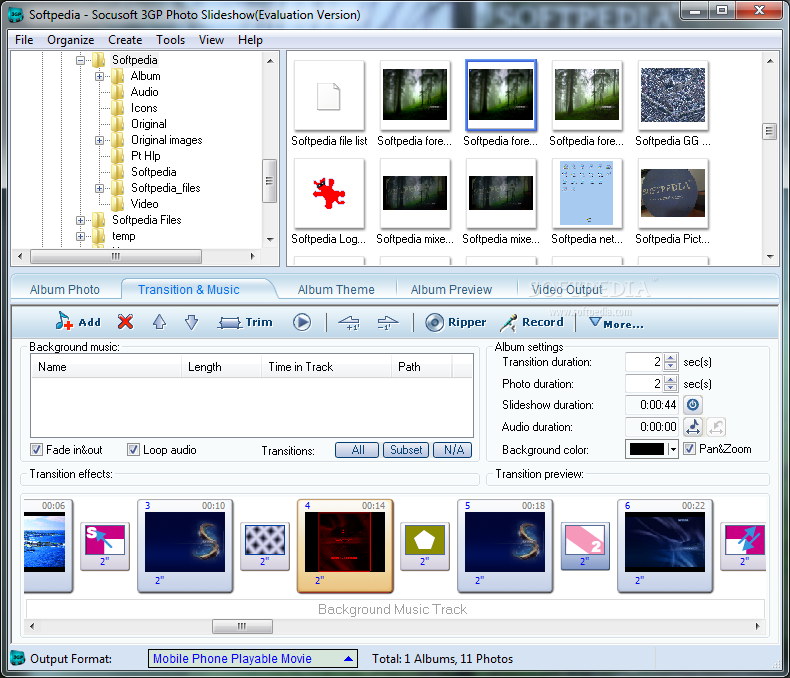Switch to the Album Preview tab
The image size is (790, 678).
pyautogui.click(x=451, y=290)
